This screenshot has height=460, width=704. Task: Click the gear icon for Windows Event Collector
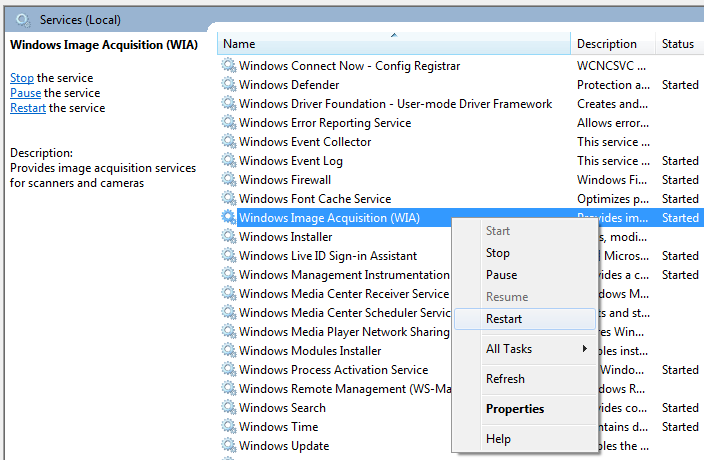[x=229, y=141]
